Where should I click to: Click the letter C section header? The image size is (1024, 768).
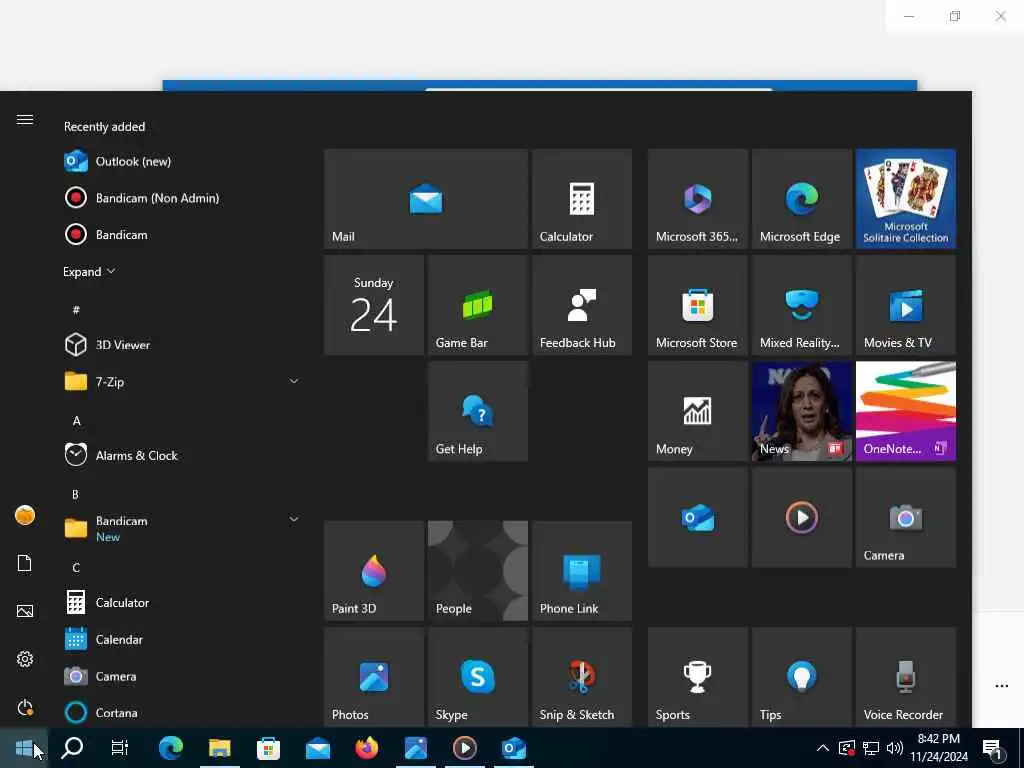tap(76, 568)
